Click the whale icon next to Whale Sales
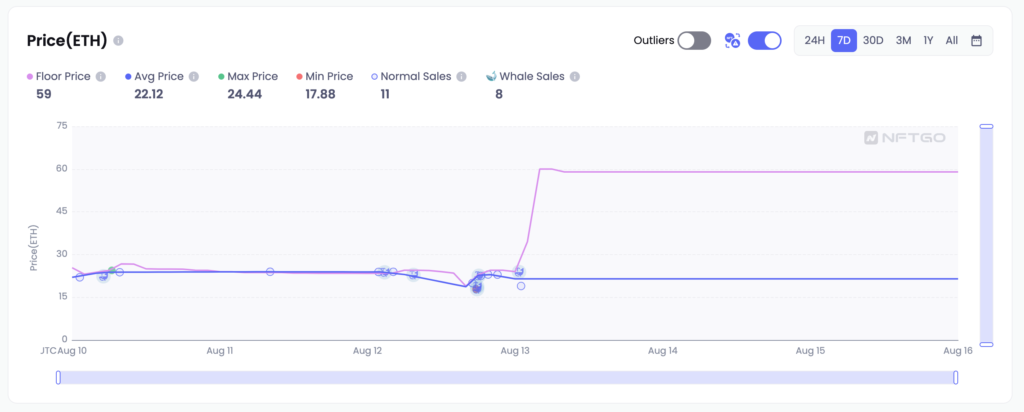 [491, 76]
